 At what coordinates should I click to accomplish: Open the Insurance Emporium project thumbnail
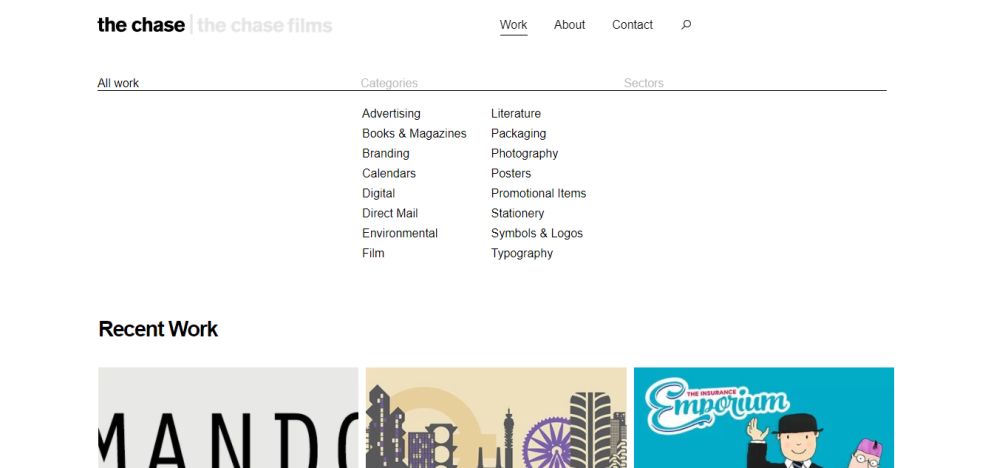[764, 418]
